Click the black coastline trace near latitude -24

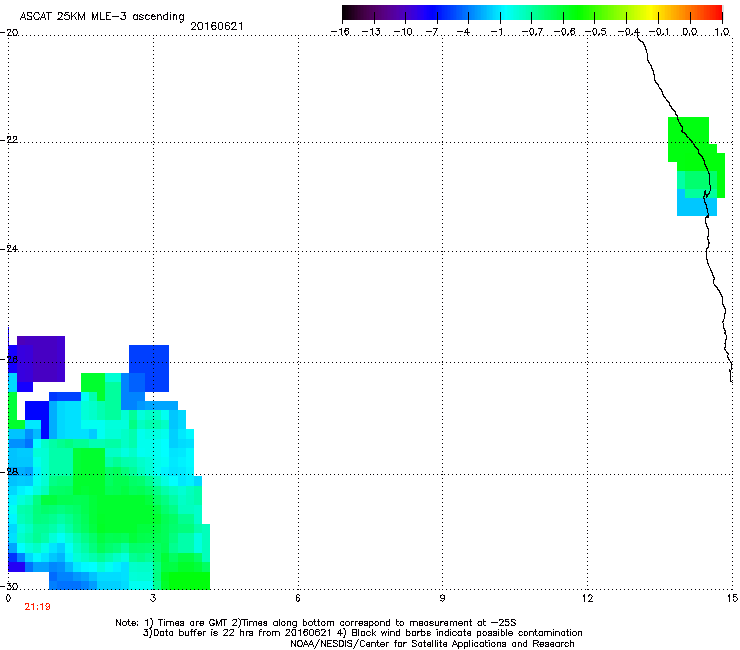pos(707,250)
